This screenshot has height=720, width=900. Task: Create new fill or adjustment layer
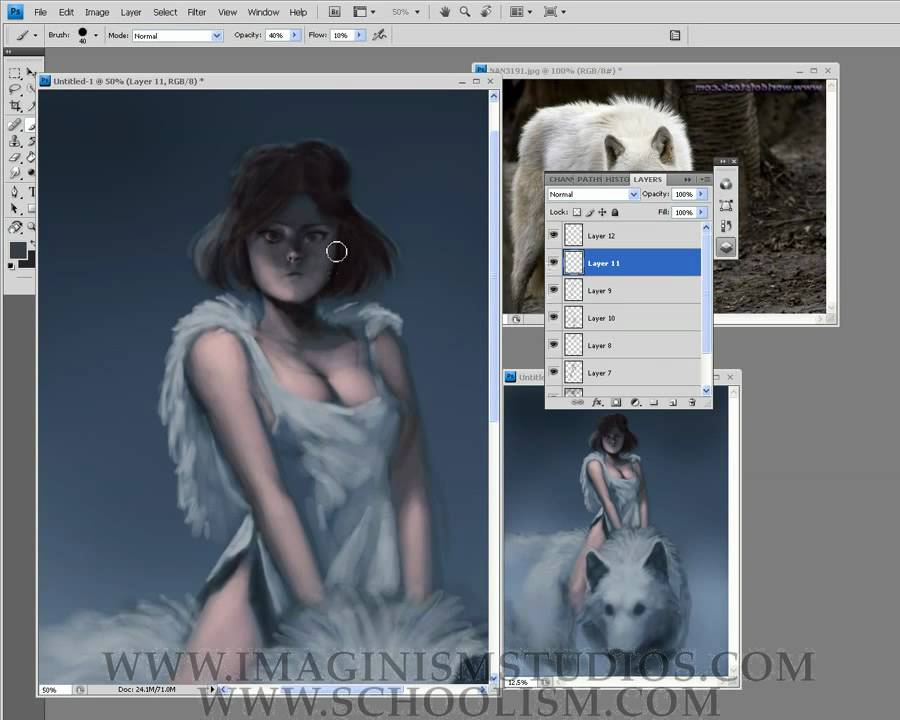pyautogui.click(x=635, y=402)
